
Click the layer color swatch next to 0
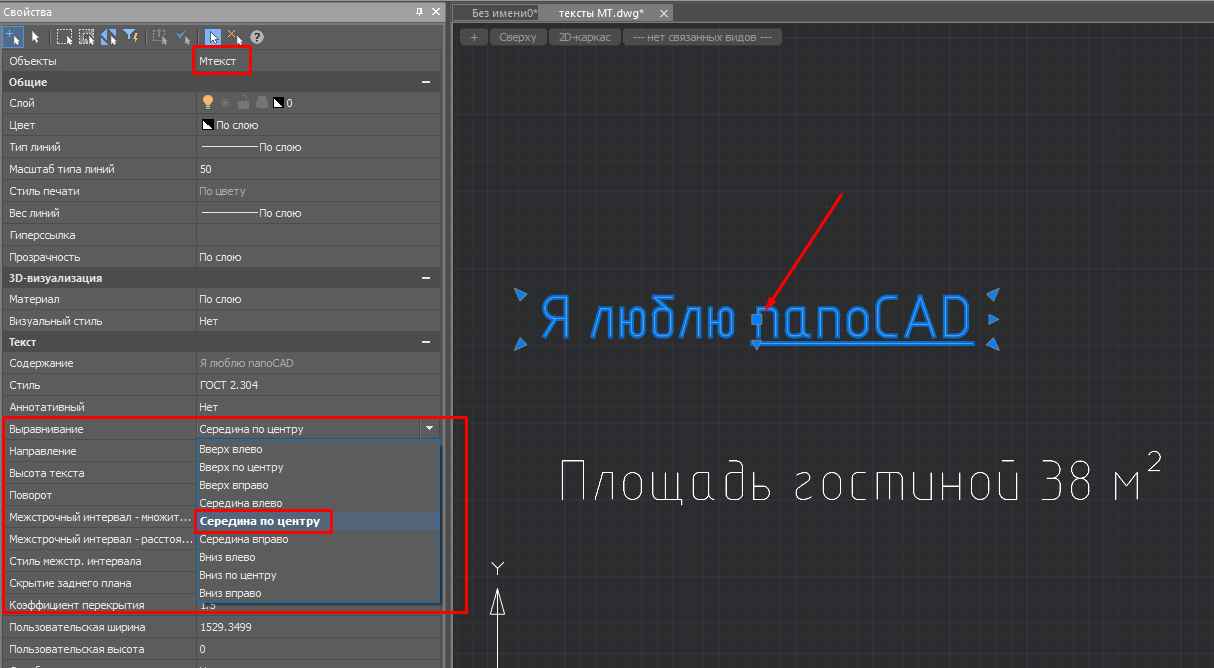(279, 103)
